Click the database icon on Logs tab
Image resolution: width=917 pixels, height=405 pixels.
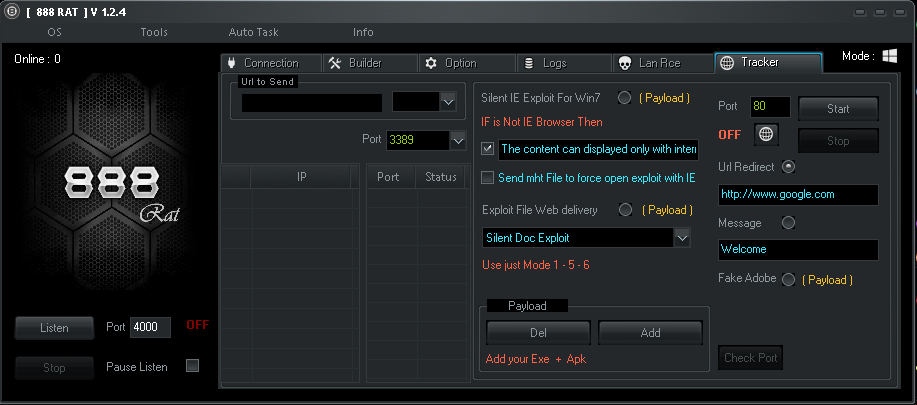tap(529, 63)
